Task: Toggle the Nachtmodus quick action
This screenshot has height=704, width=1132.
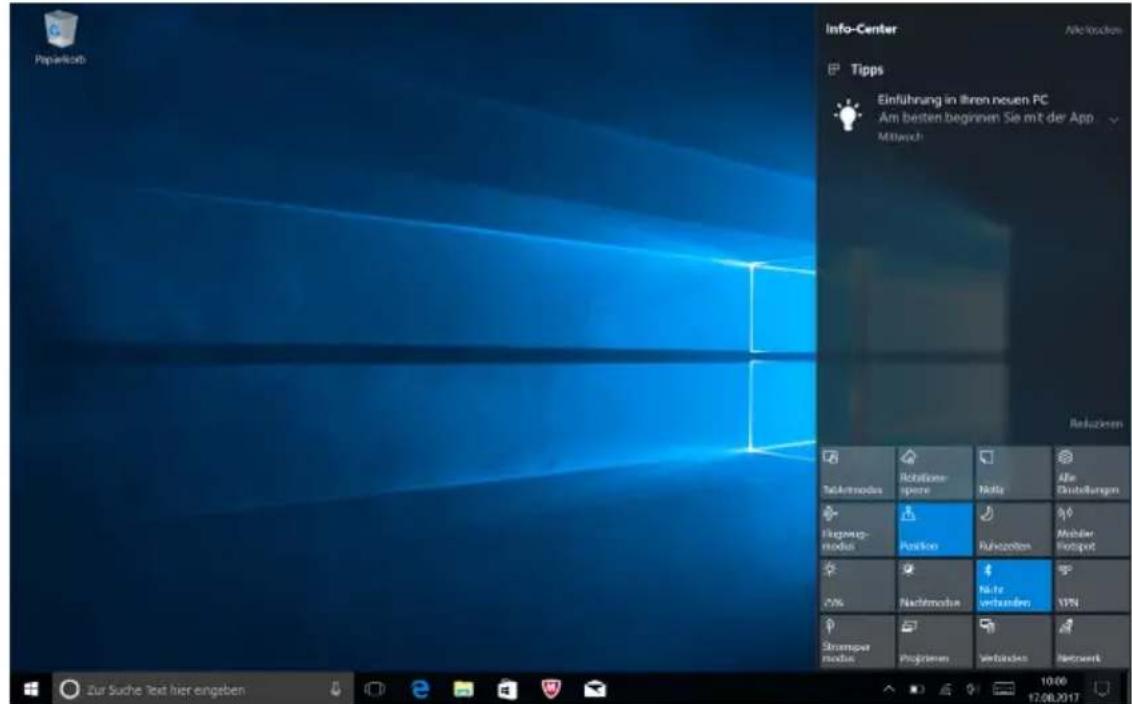Action: 935,586
